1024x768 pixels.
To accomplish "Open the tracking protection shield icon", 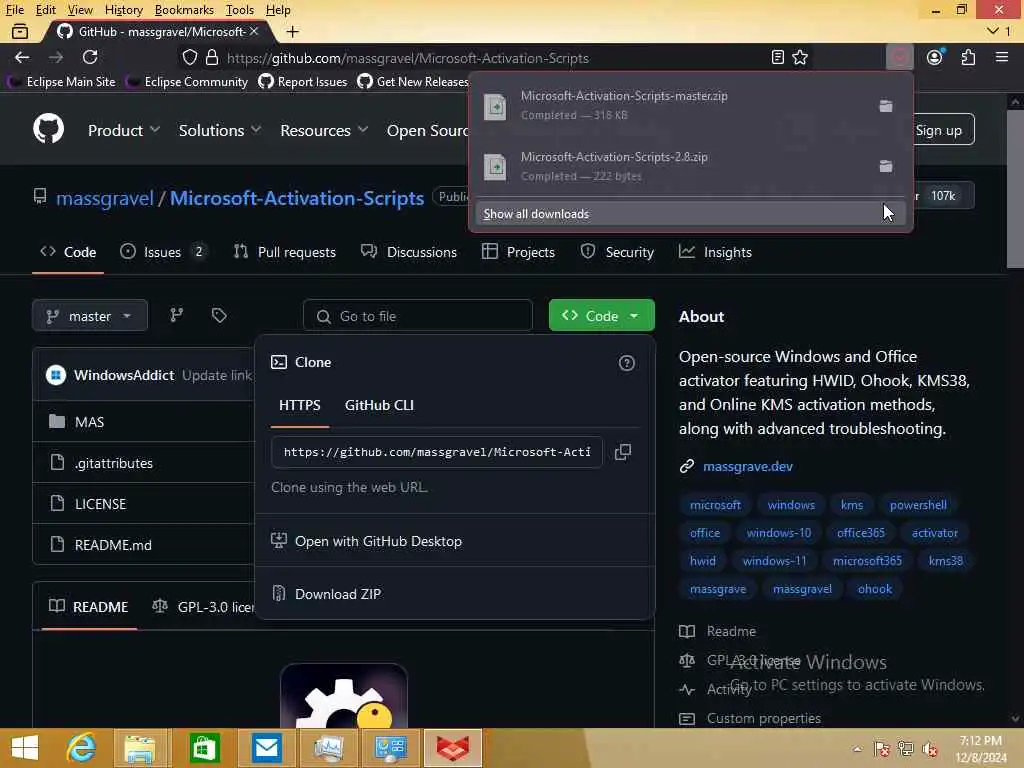I will click(x=189, y=57).
